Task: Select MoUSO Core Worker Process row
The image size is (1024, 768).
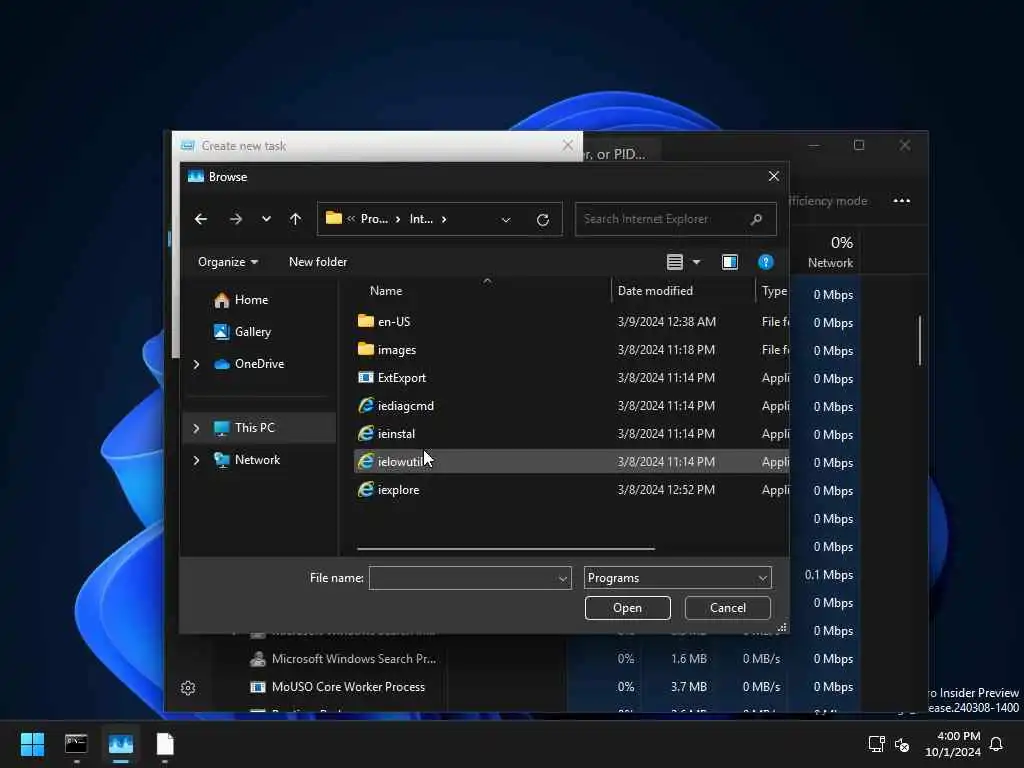Action: 348,687
